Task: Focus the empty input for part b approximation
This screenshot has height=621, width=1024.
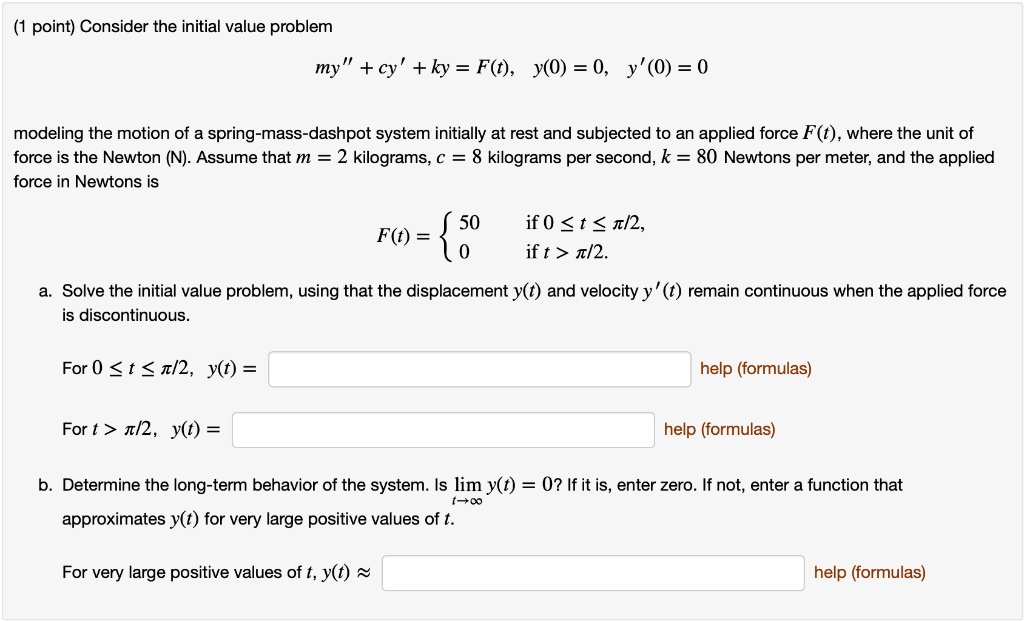Action: [593, 572]
